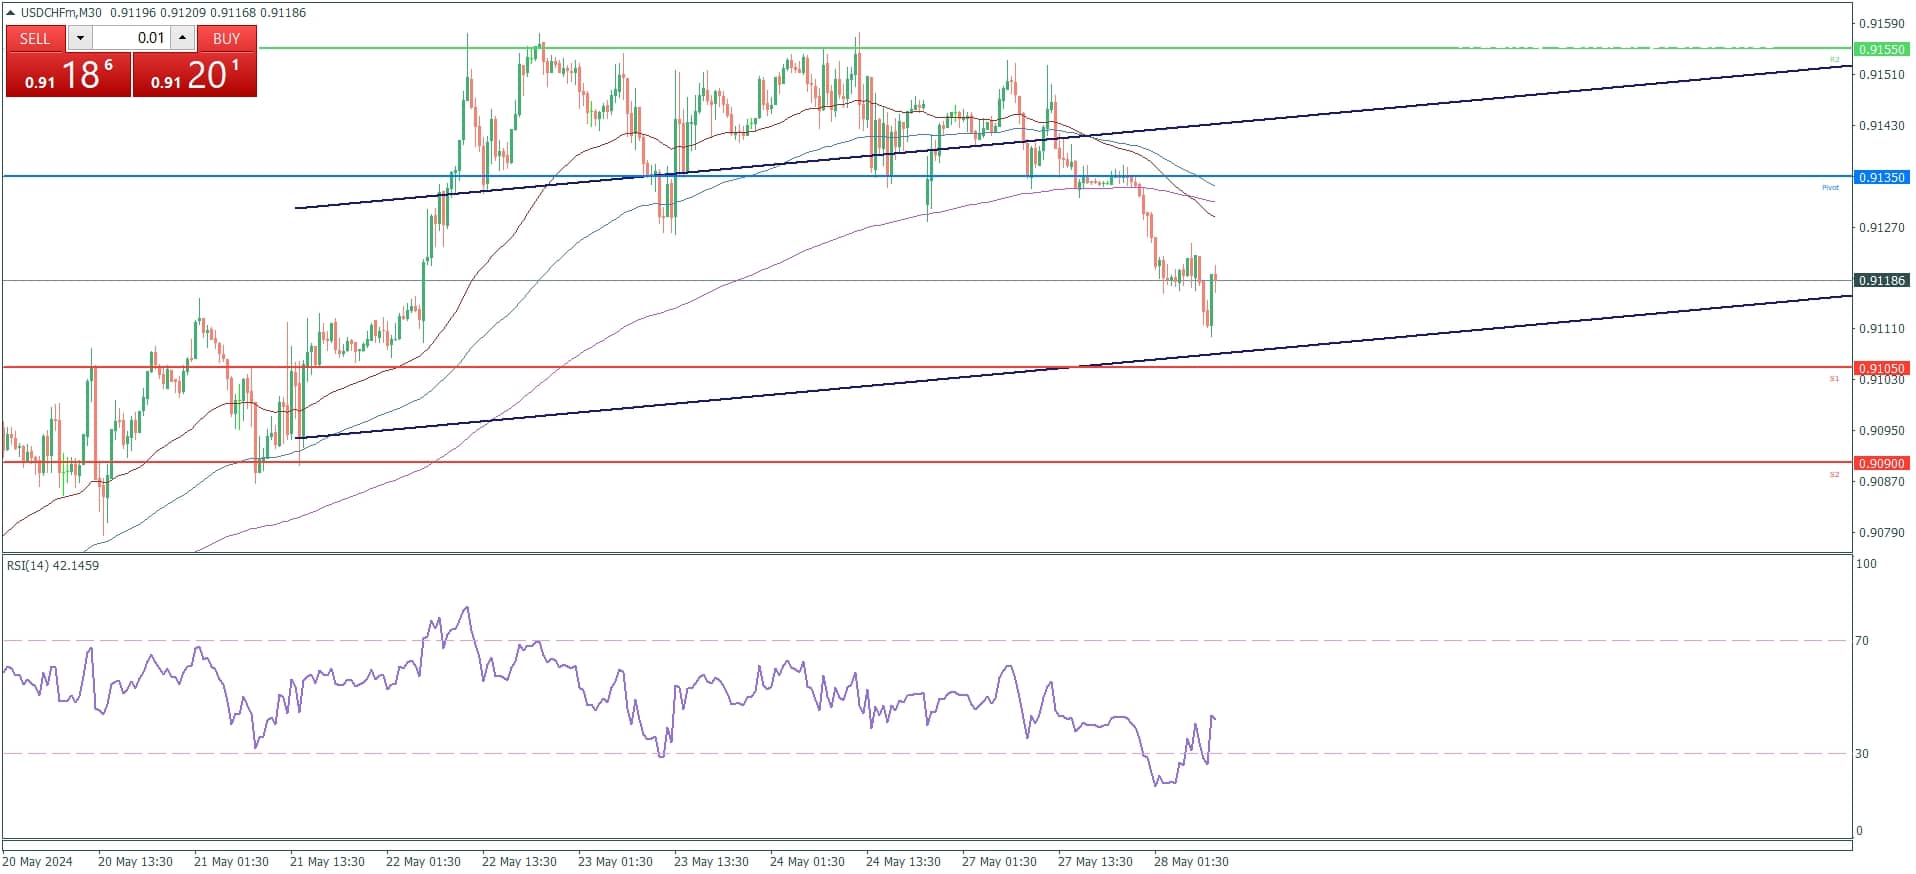Click the 0.91590 price axis value
1916x874 pixels.
point(1881,23)
